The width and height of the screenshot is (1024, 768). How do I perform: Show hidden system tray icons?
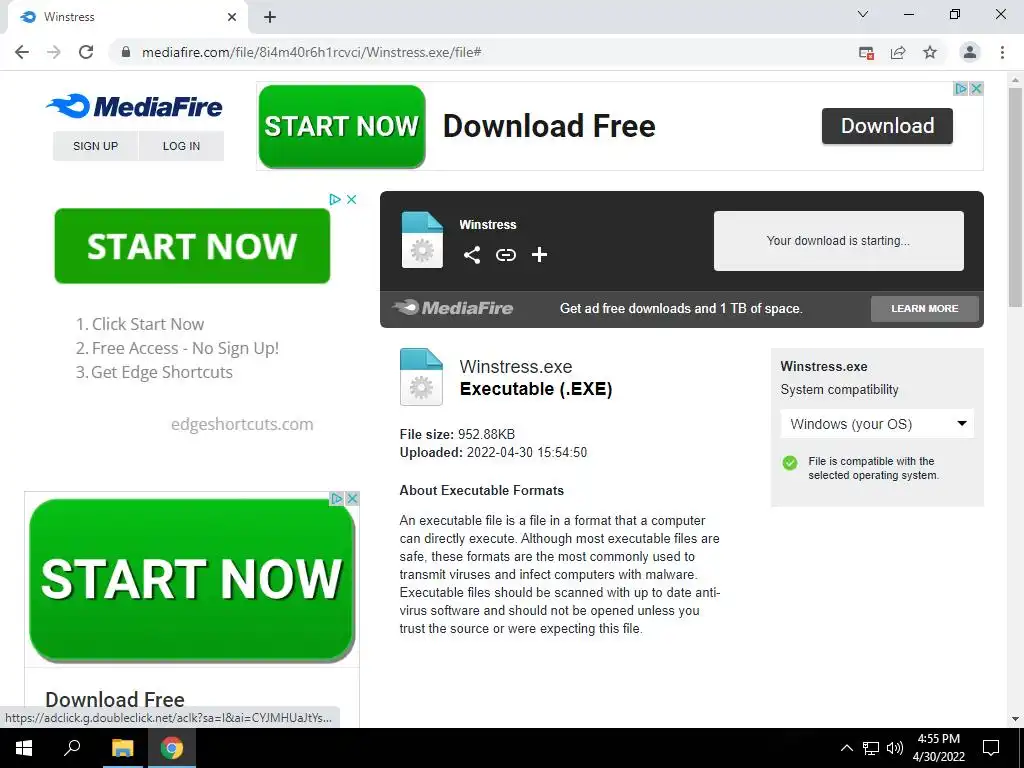pos(846,748)
